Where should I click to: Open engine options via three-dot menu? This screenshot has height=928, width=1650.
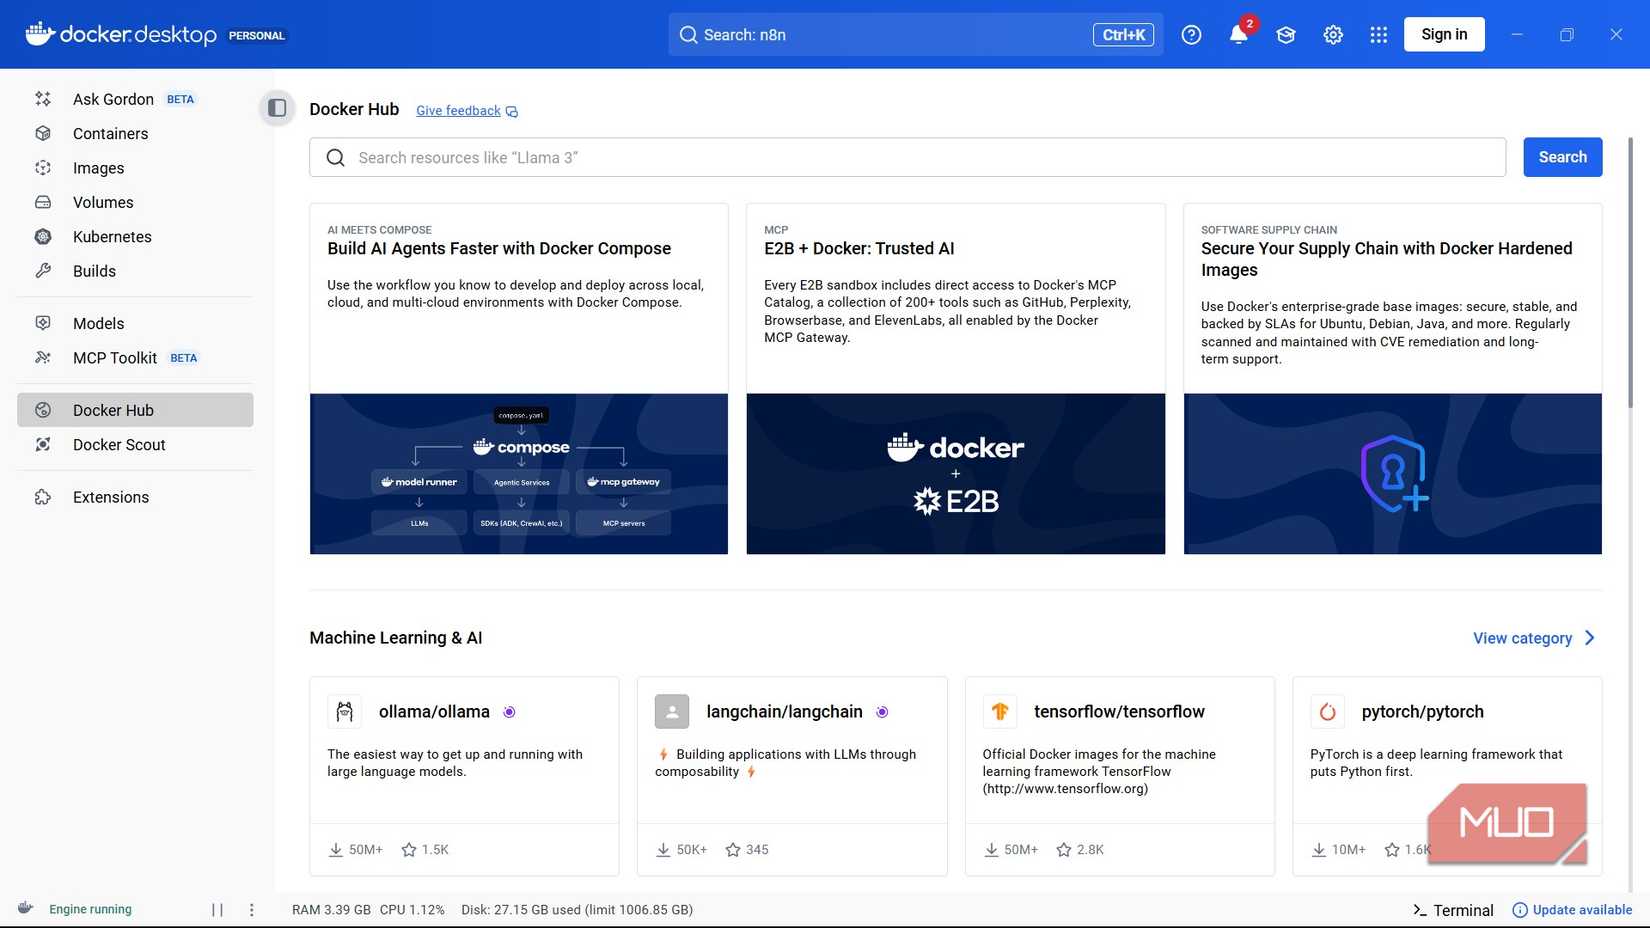click(x=251, y=909)
